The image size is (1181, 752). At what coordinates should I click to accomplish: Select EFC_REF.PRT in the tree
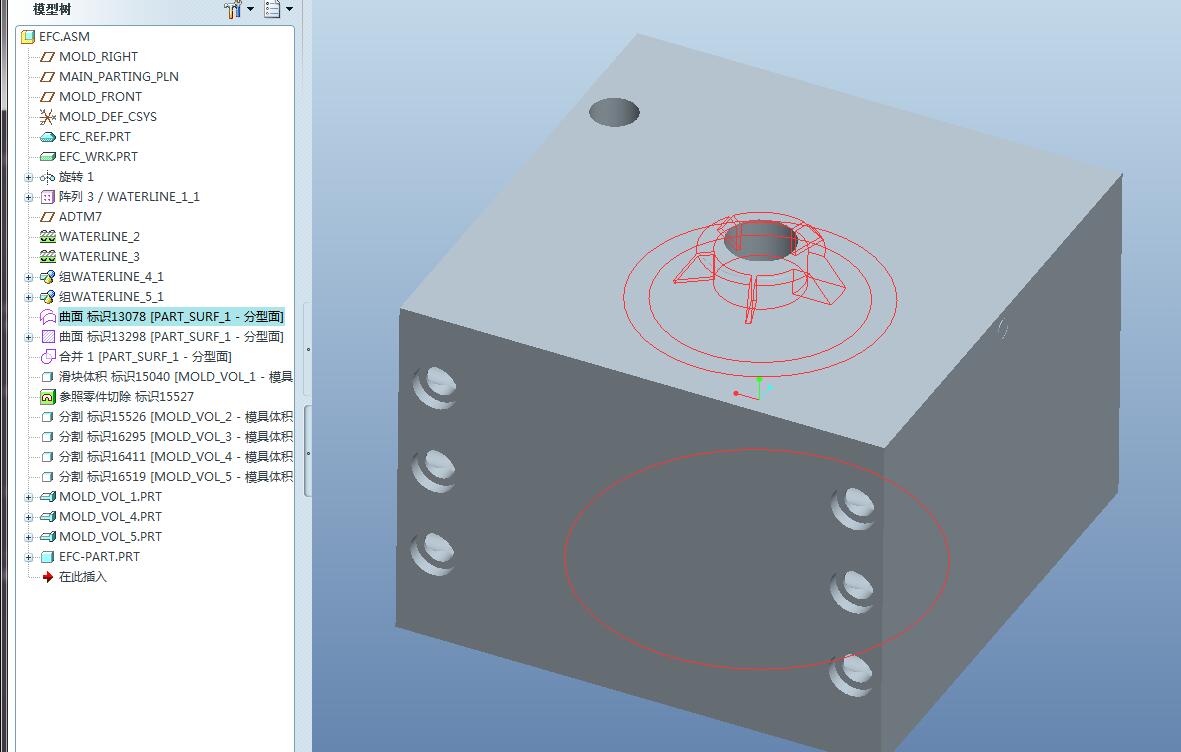coord(95,136)
